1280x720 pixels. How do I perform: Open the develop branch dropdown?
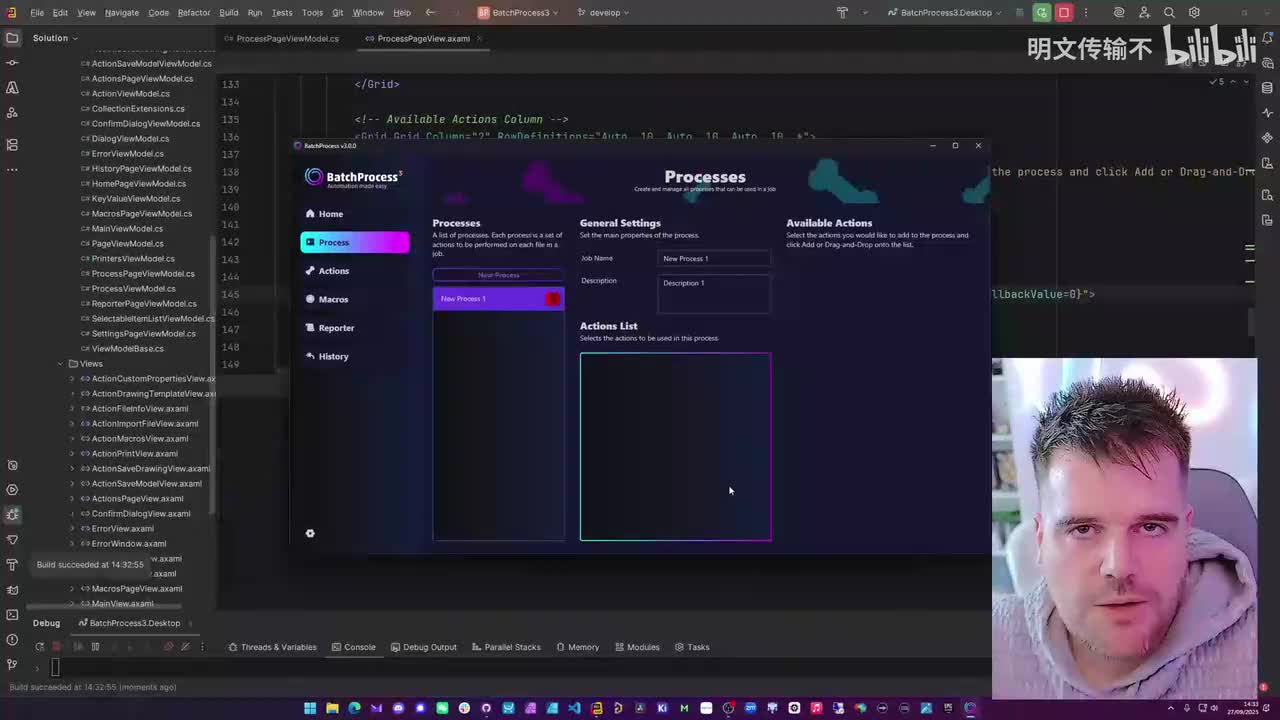[604, 13]
